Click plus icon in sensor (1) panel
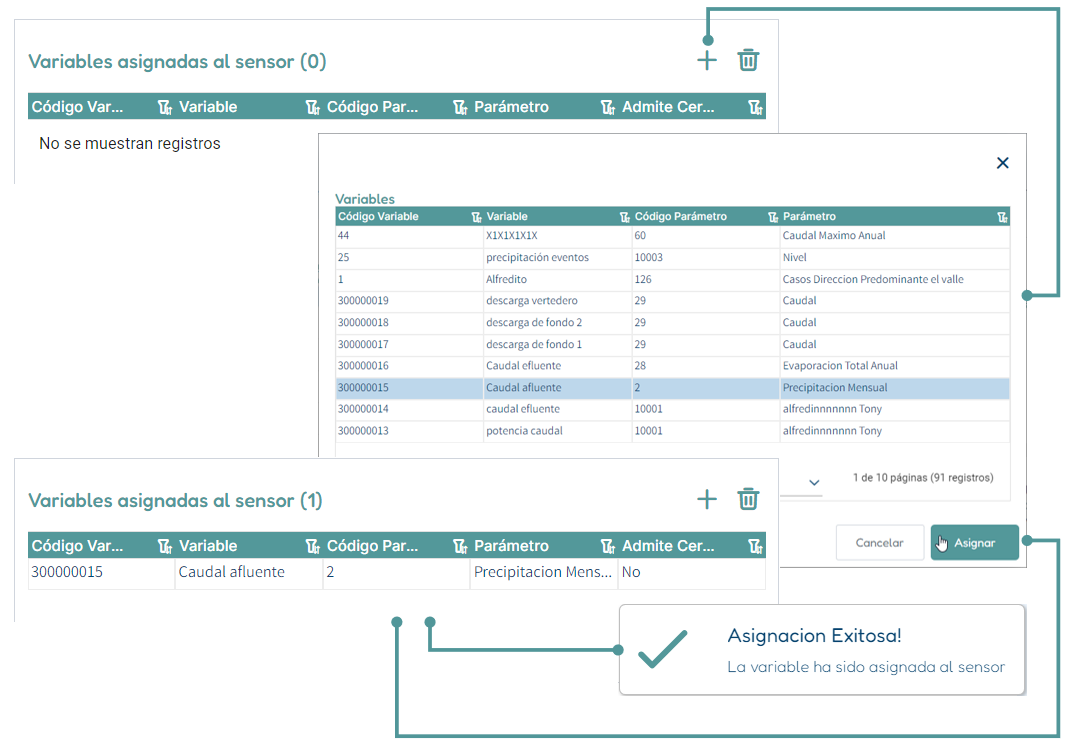Viewport: 1067px width, 745px height. pos(707,499)
